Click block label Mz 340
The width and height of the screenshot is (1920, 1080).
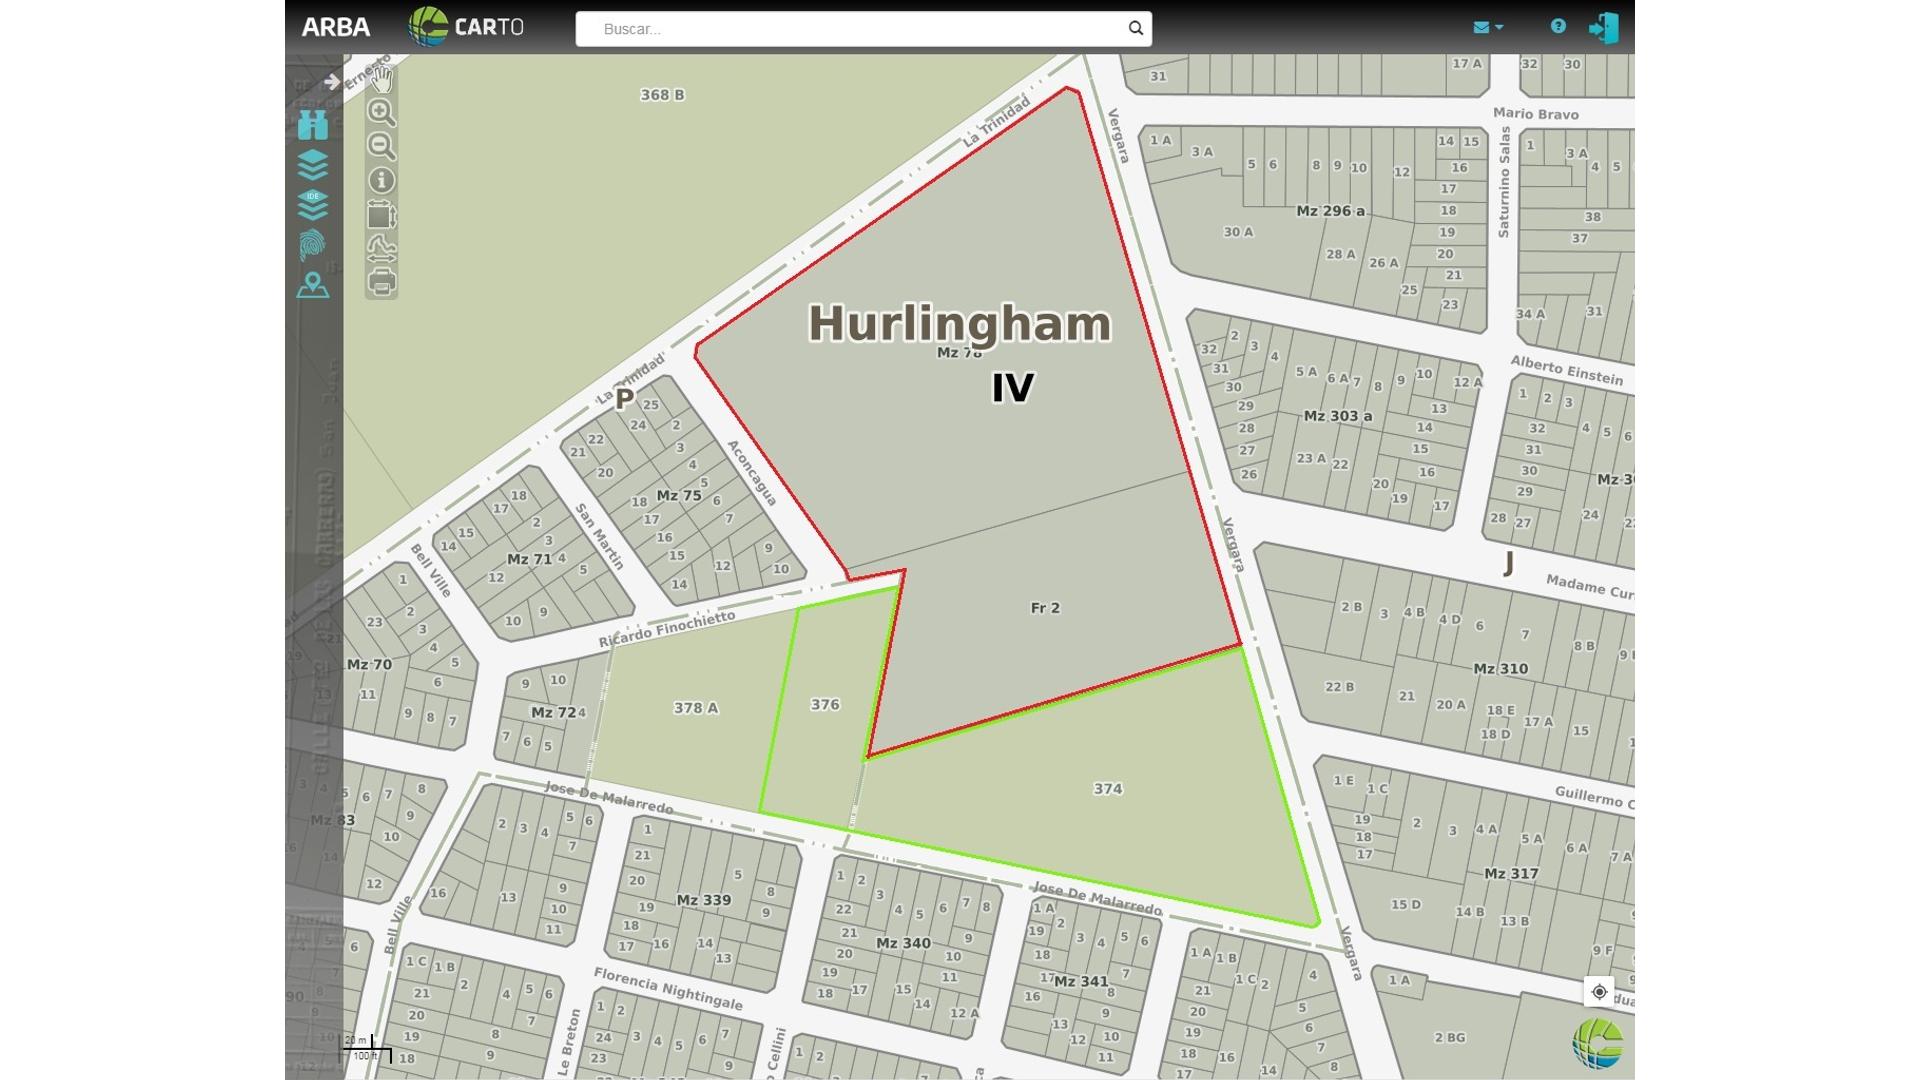pos(903,943)
